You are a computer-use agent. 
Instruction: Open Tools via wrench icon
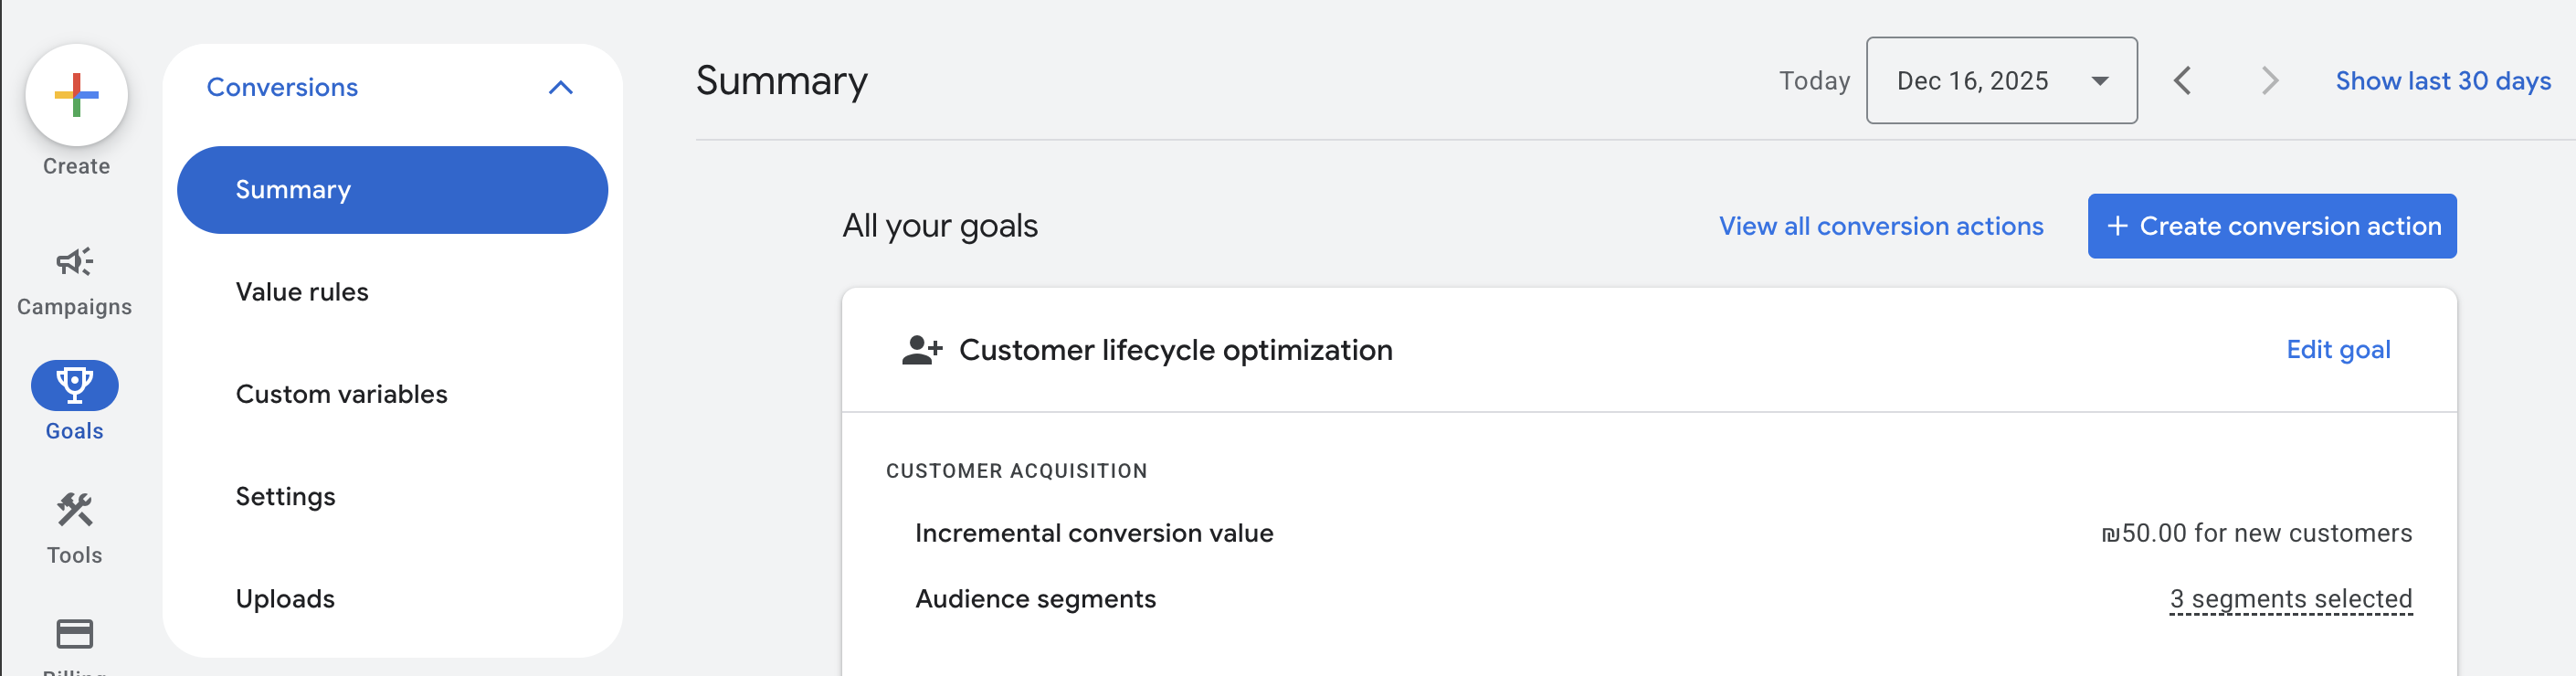pyautogui.click(x=75, y=510)
